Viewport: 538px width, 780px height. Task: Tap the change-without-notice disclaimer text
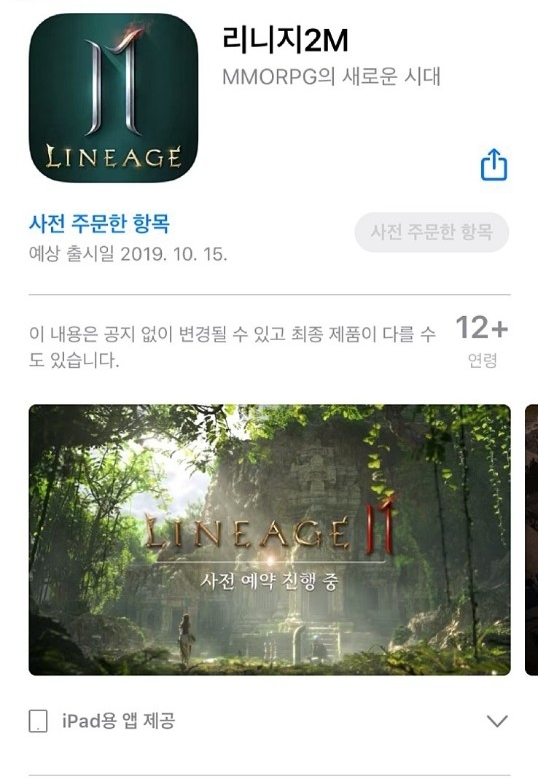point(232,347)
